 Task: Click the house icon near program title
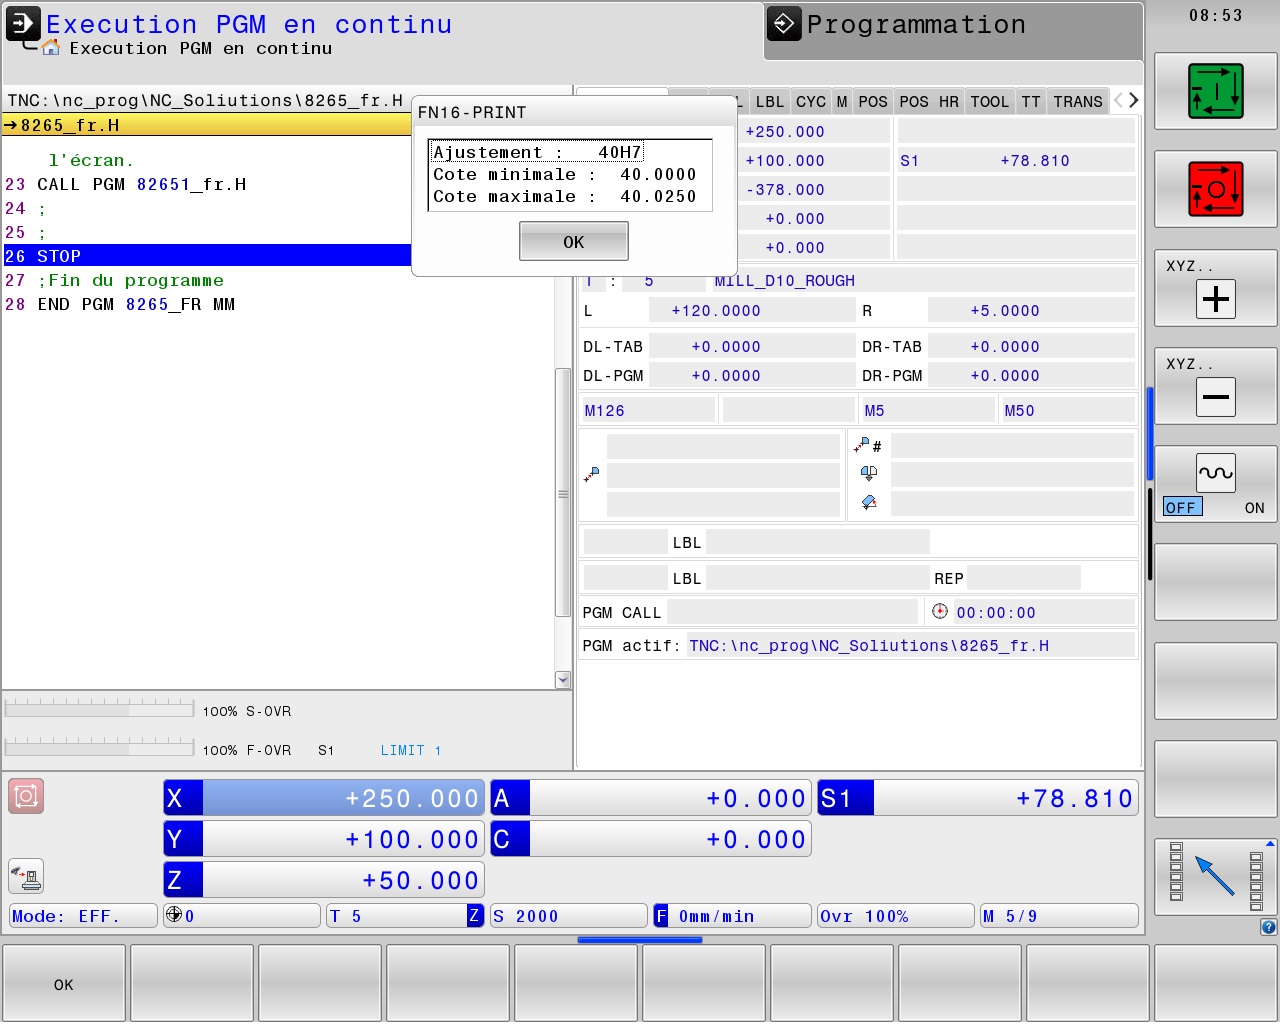click(x=51, y=48)
